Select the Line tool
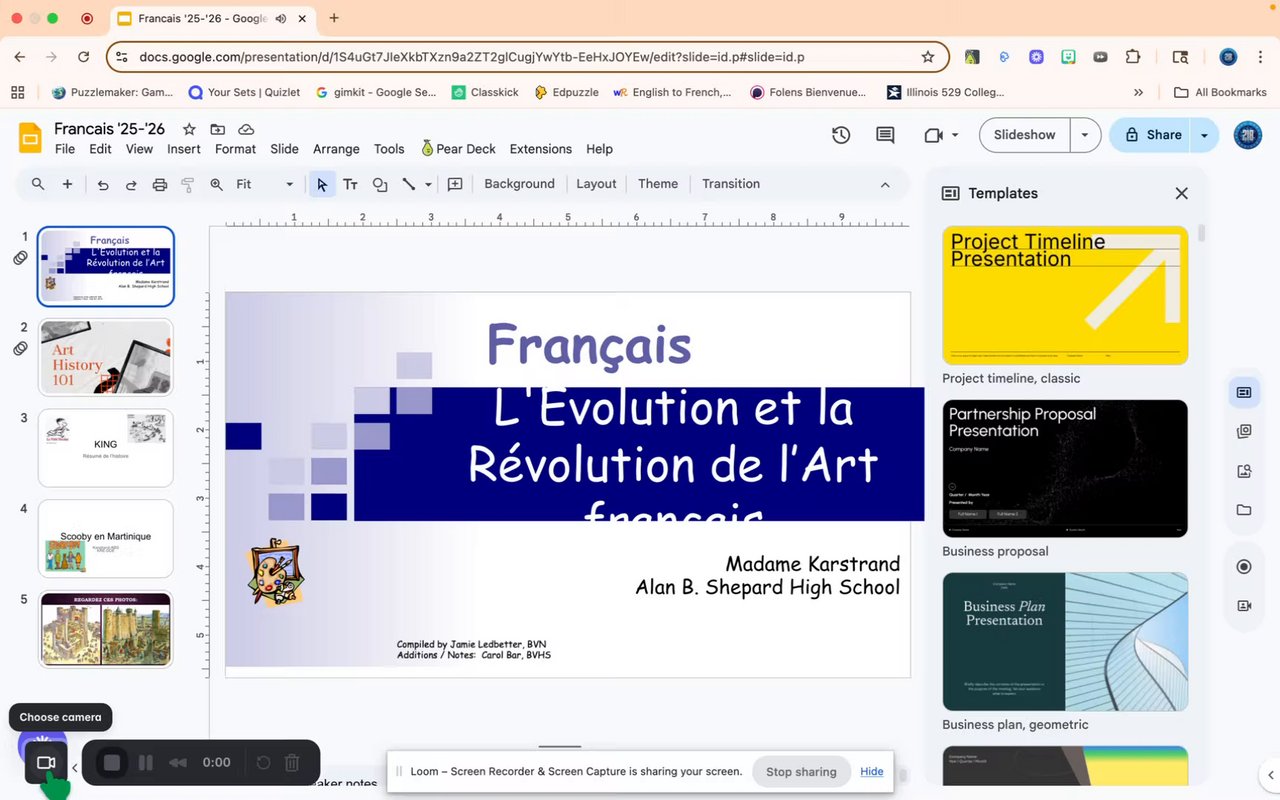 [x=408, y=184]
